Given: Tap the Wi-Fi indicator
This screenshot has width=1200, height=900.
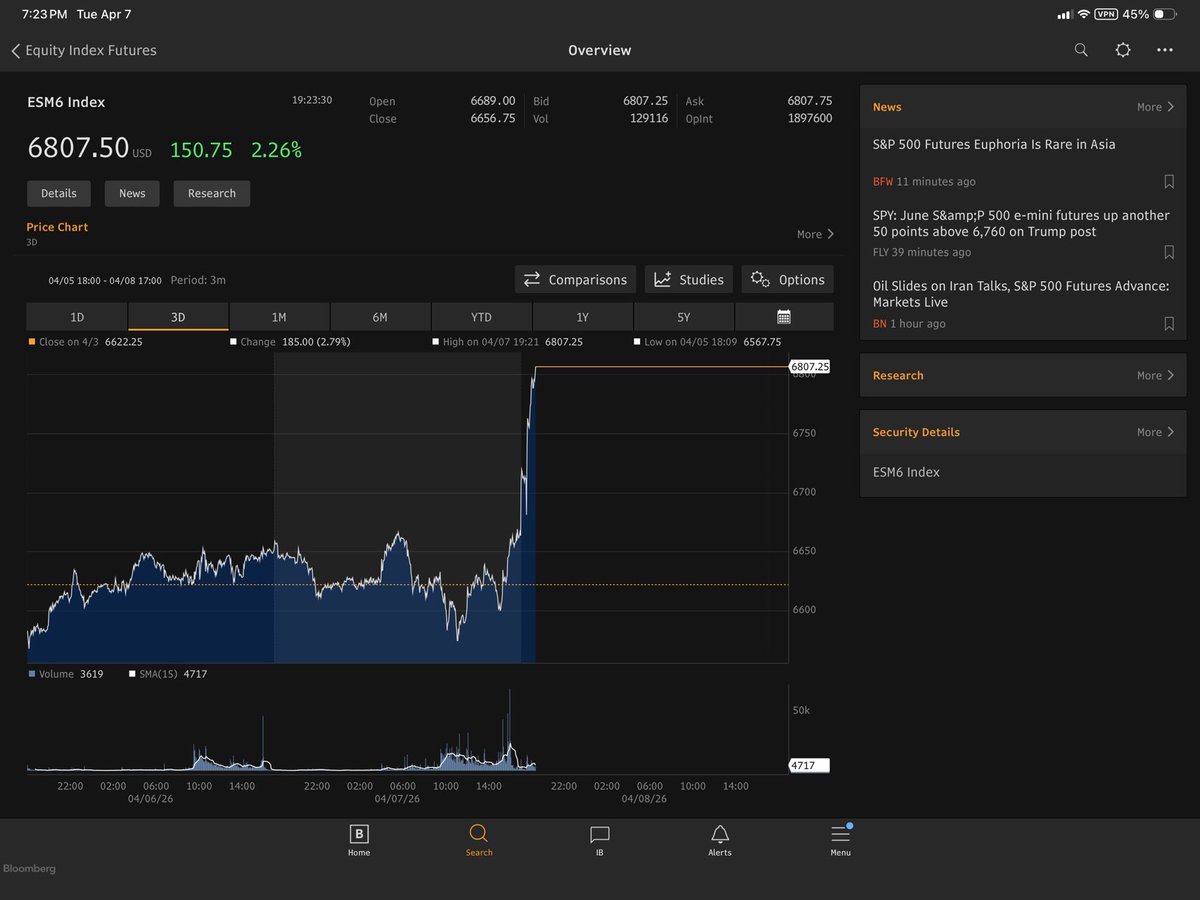Looking at the screenshot, I should click(1084, 15).
